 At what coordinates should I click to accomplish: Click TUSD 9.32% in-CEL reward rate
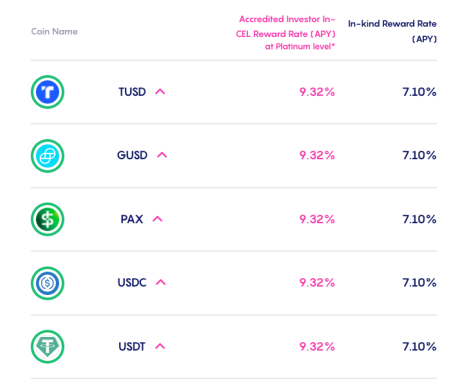(317, 92)
